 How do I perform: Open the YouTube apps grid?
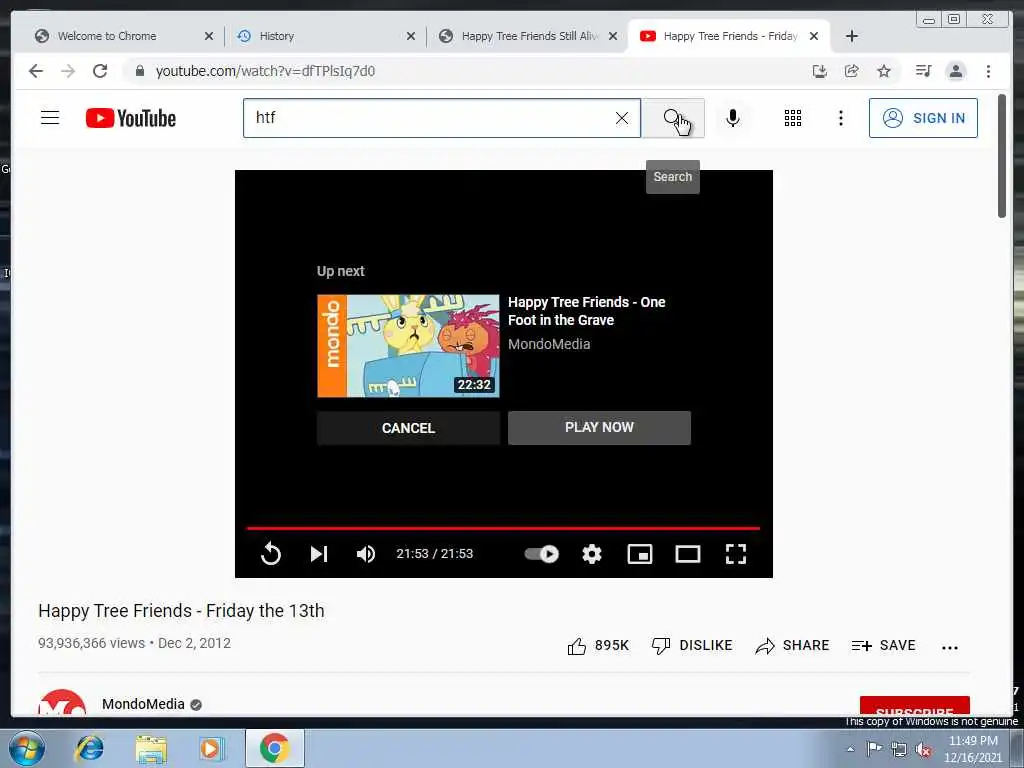pos(792,118)
